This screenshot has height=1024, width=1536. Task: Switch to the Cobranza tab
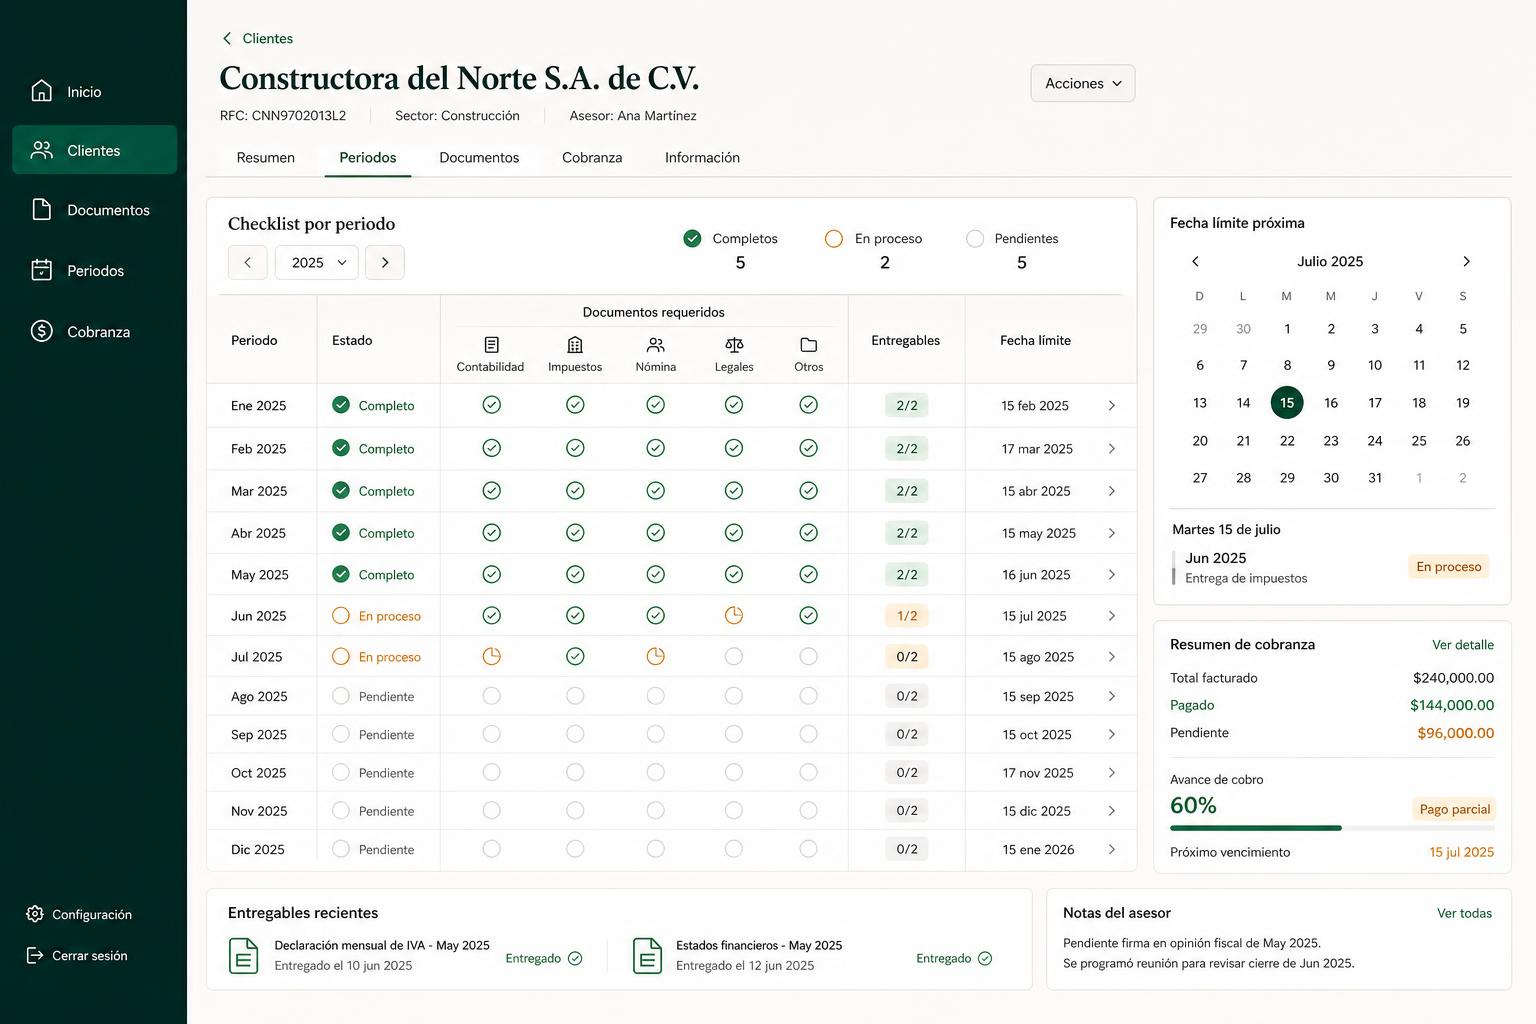click(592, 157)
